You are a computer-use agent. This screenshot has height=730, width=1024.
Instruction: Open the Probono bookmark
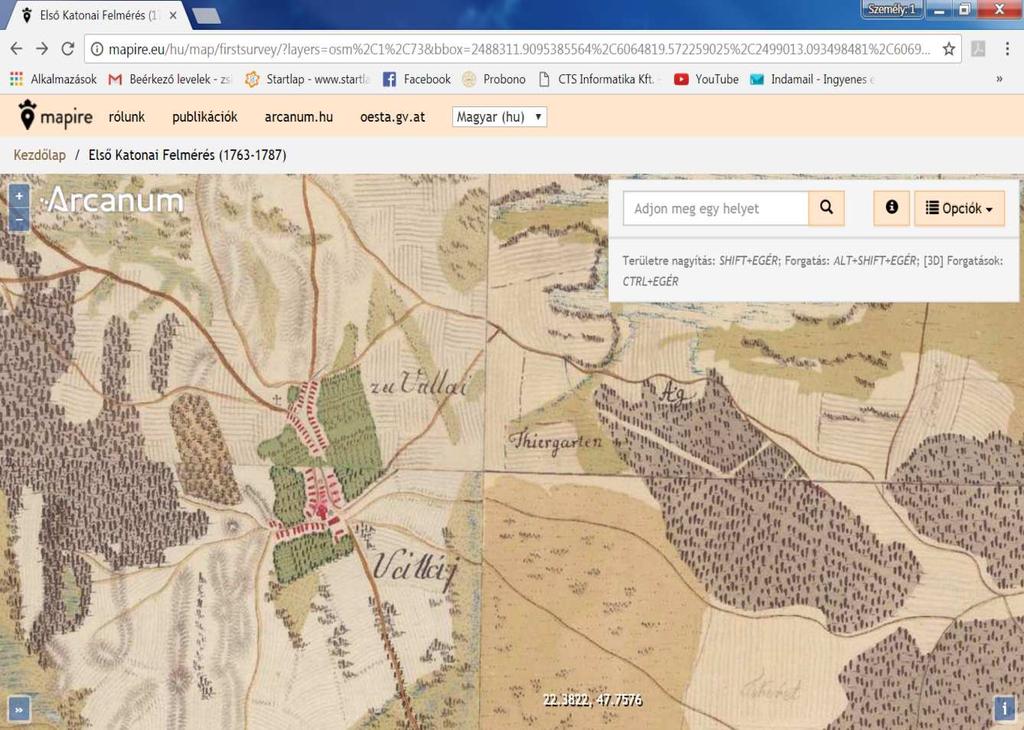(x=494, y=79)
